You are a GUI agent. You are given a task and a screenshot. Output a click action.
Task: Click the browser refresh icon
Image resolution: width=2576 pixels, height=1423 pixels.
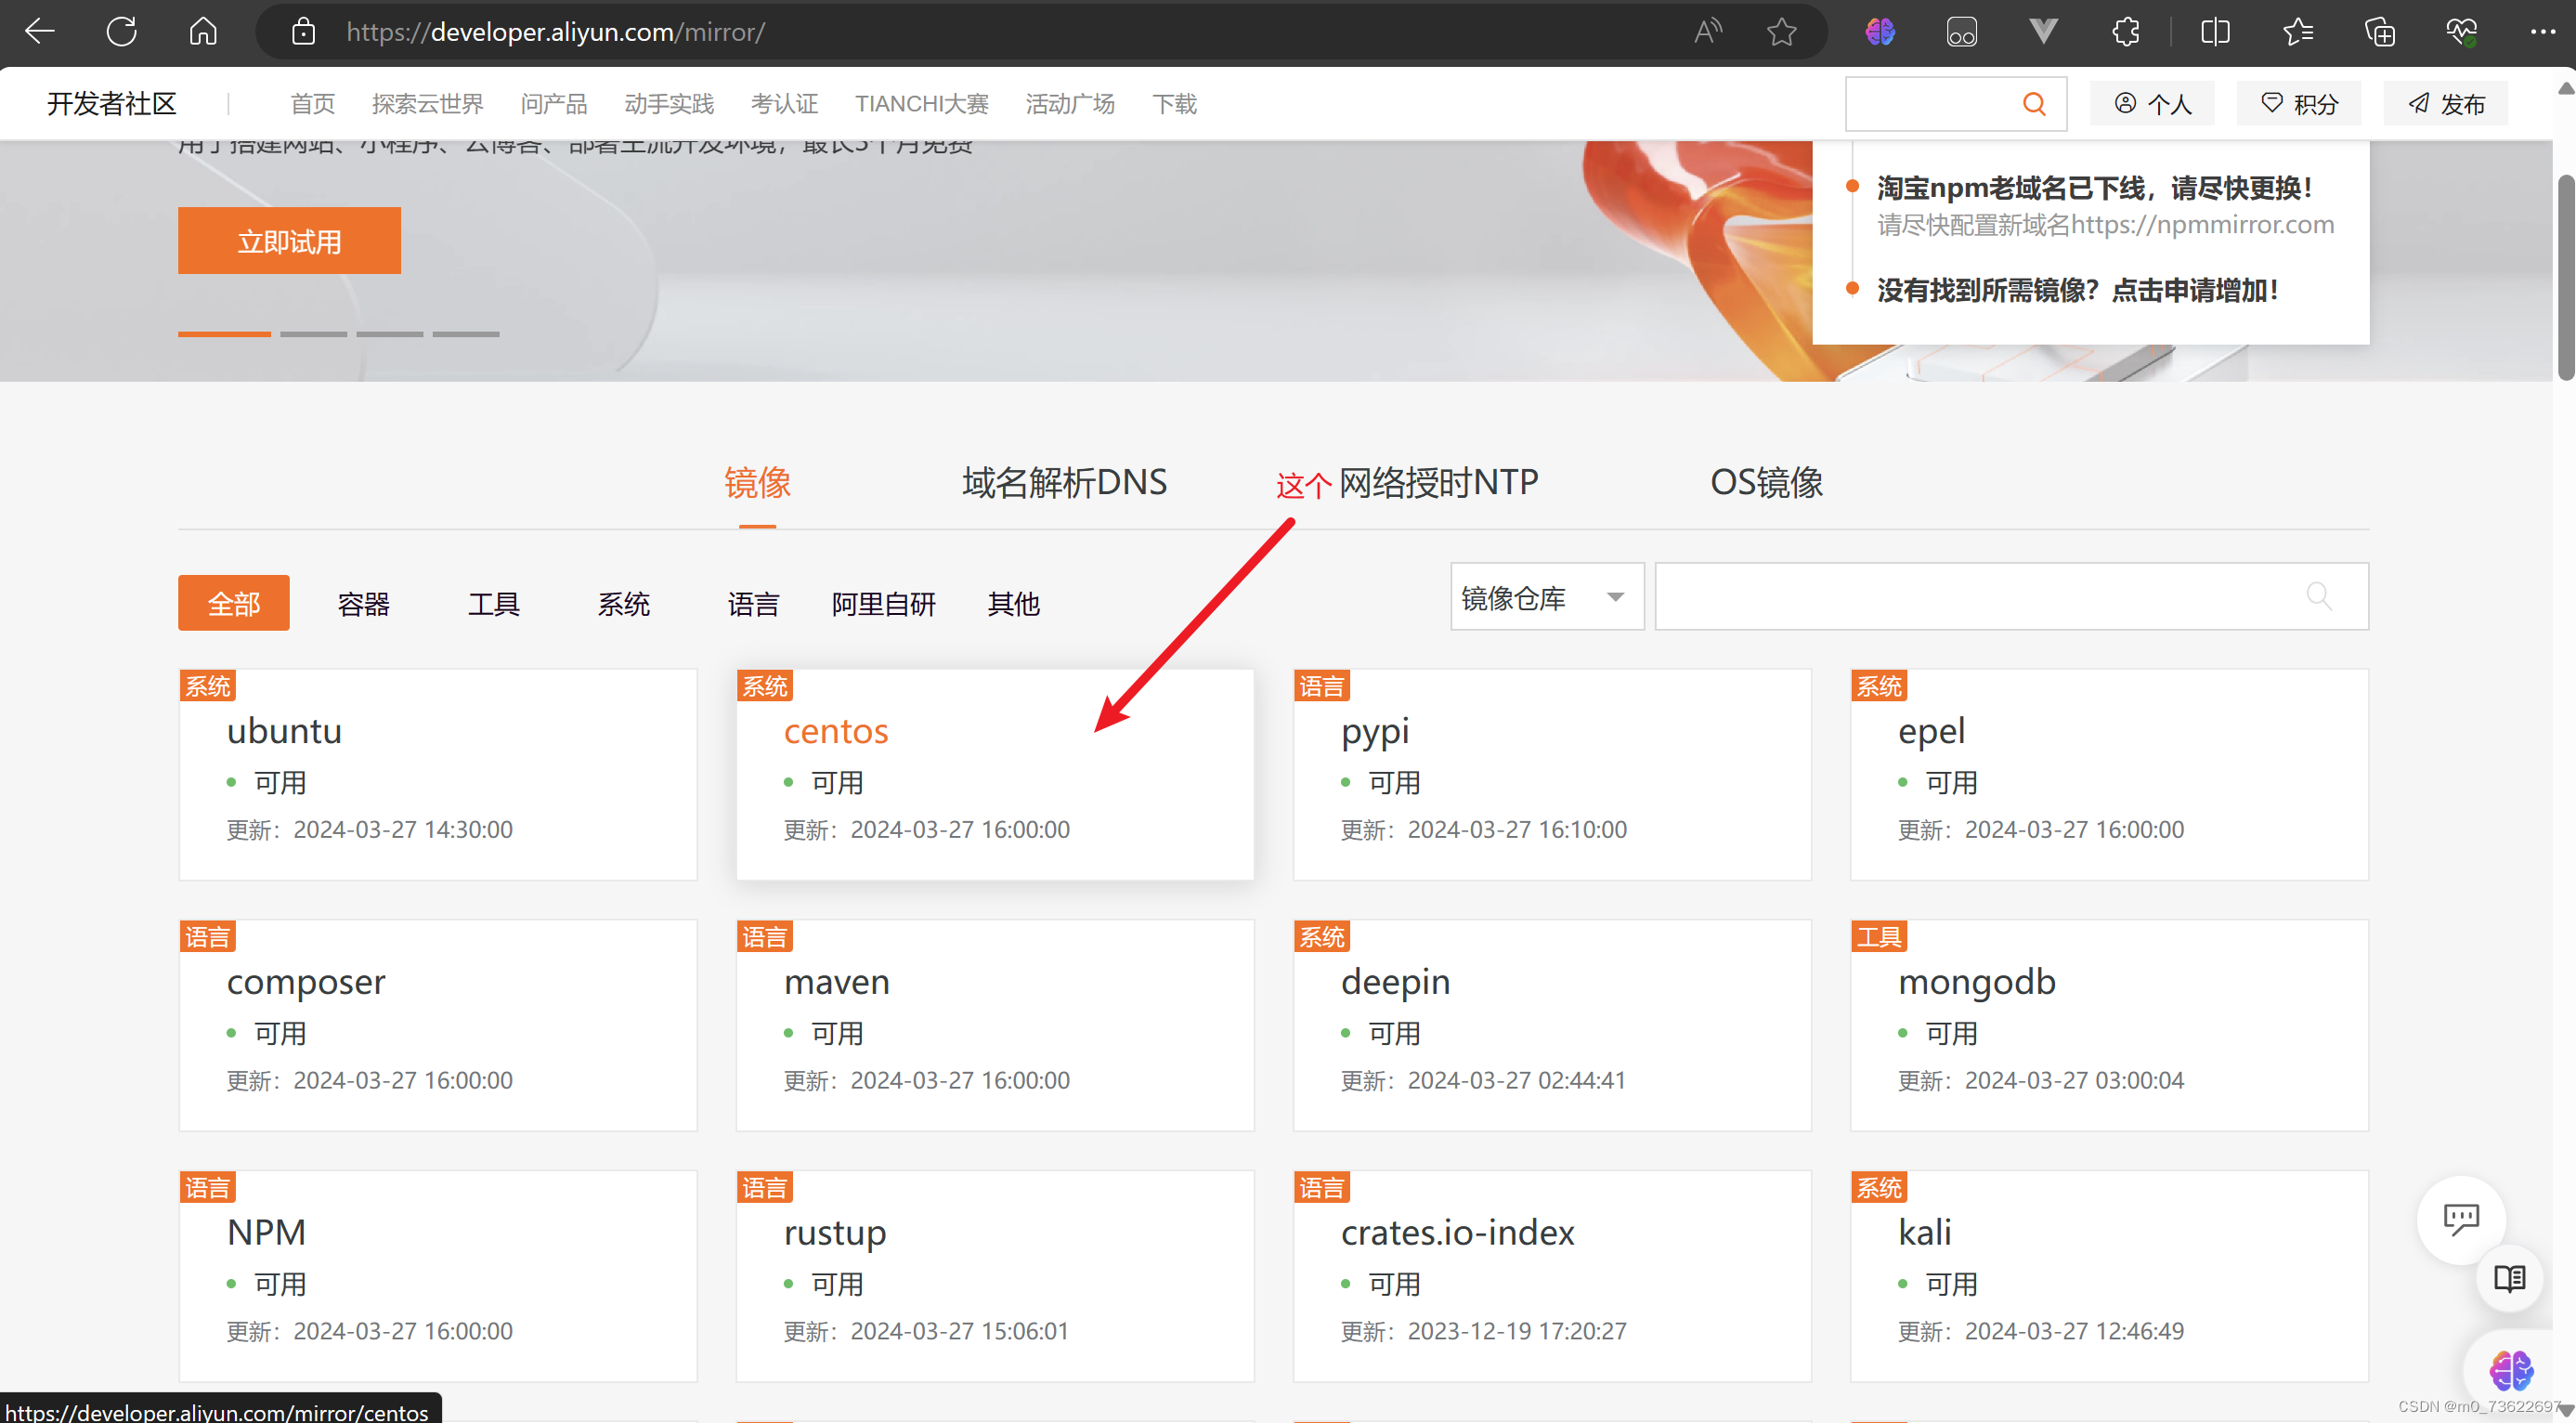121,32
